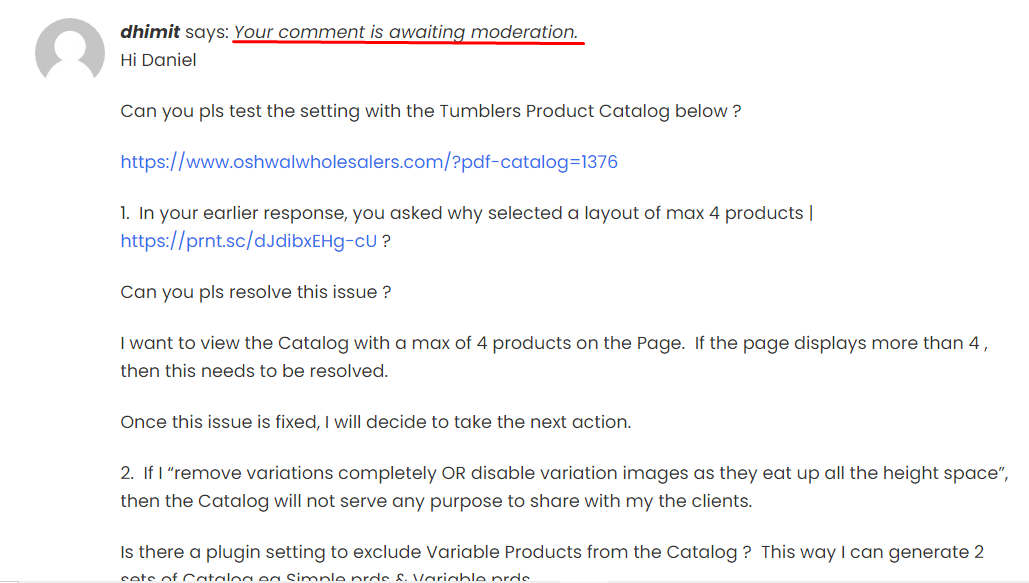Click the 'Hi Daniel' greeting line
Screen dimensions: 1029x583
click(158, 60)
